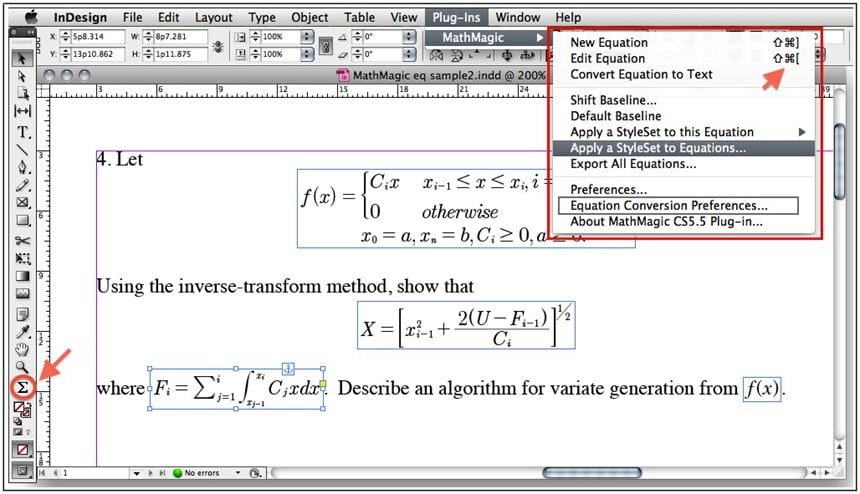
Task: Open the Layout menu
Action: tap(213, 18)
